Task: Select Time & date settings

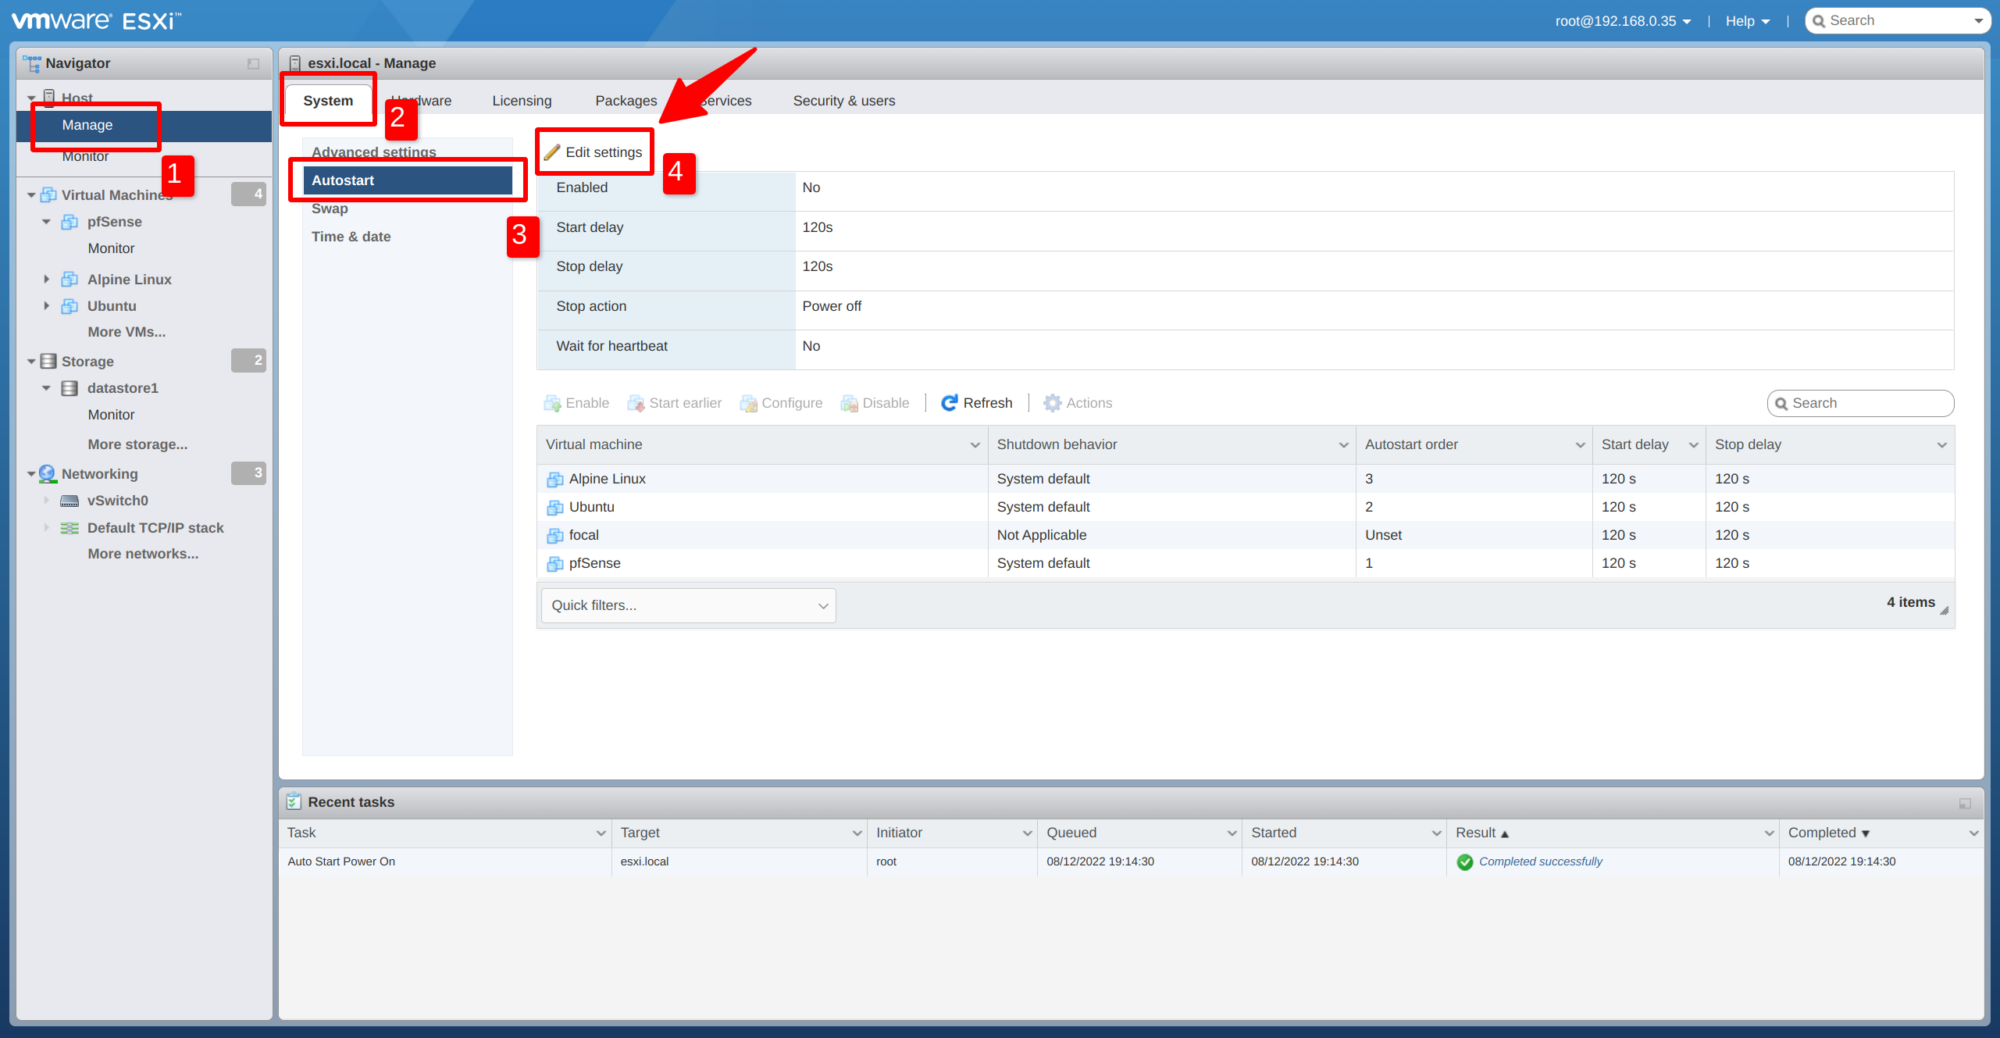Action: click(x=351, y=237)
